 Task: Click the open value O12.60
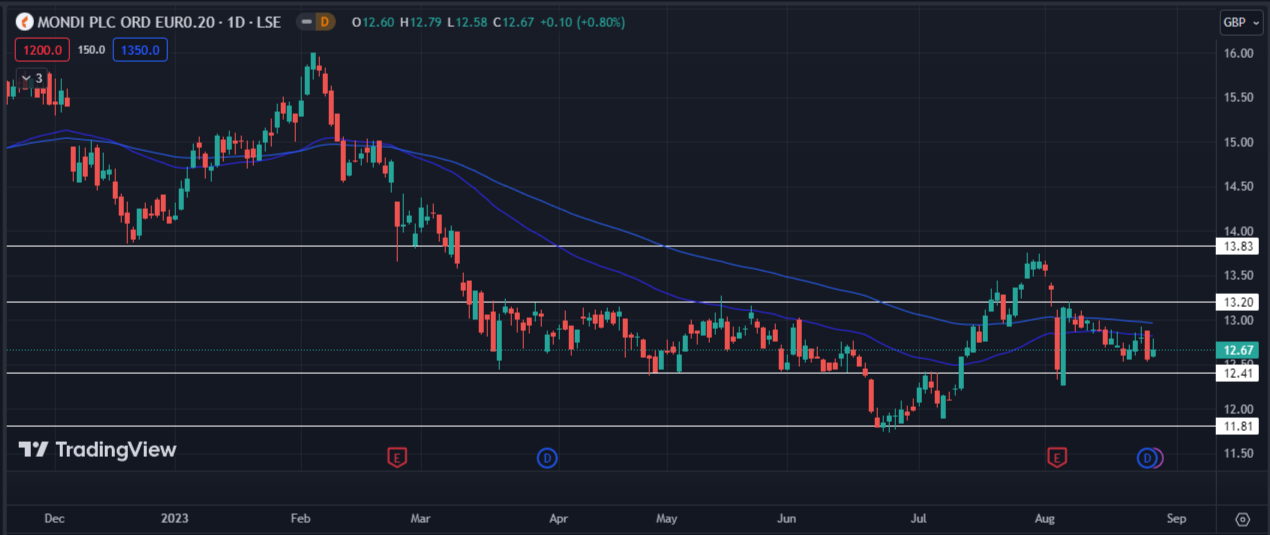[375, 21]
